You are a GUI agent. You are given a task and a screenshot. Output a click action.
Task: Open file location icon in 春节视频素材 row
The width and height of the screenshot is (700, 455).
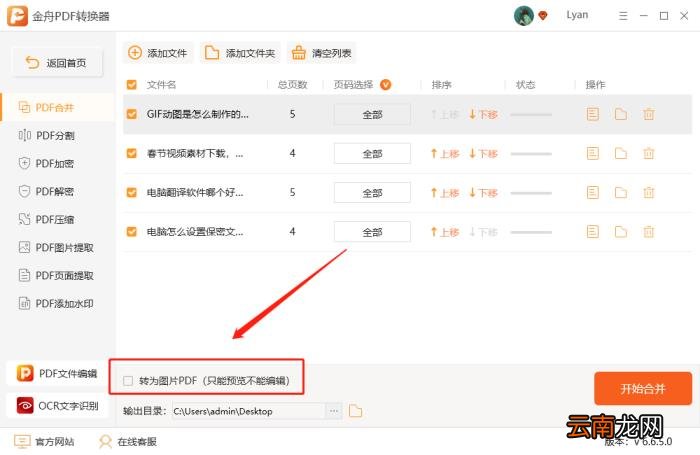(621, 154)
